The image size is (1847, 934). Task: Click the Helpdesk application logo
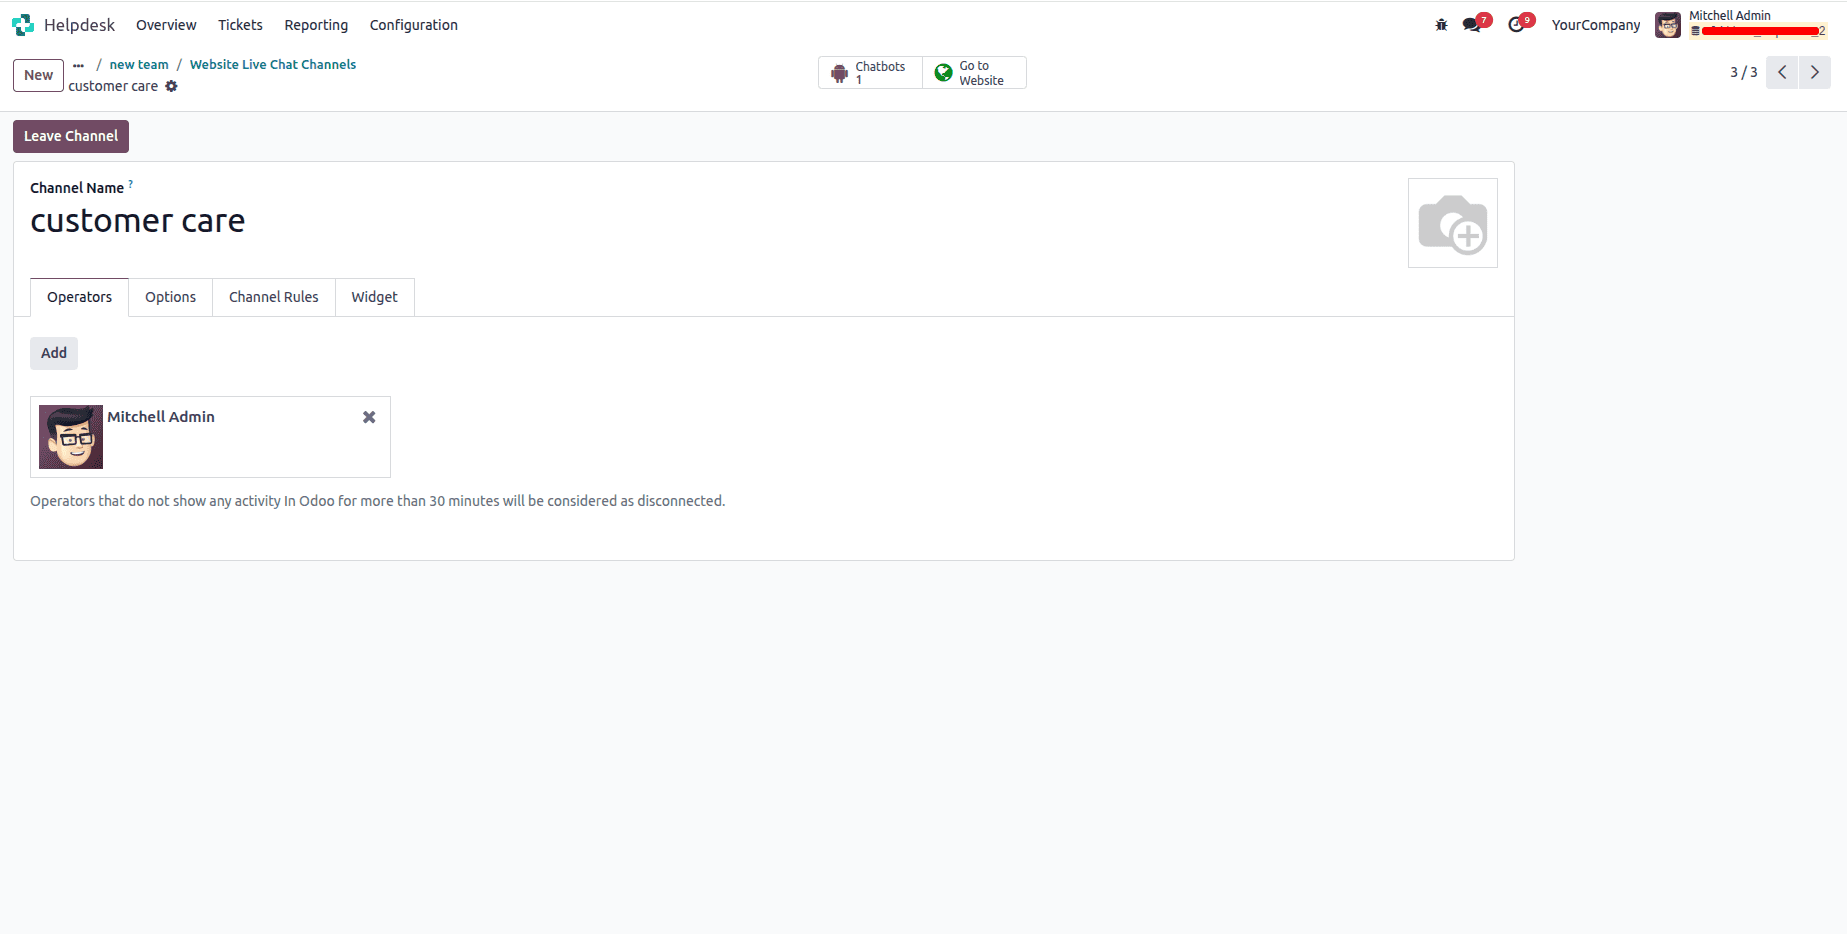point(22,24)
